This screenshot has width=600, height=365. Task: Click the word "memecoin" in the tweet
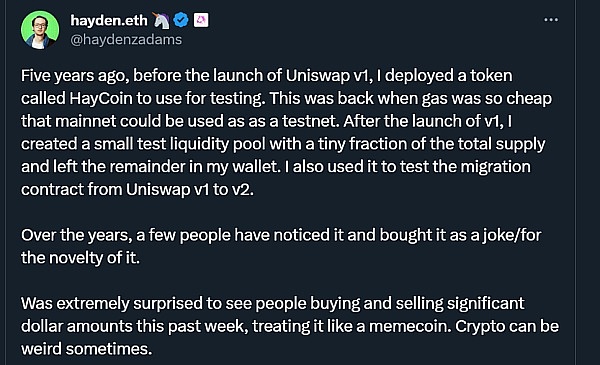[x=409, y=326]
